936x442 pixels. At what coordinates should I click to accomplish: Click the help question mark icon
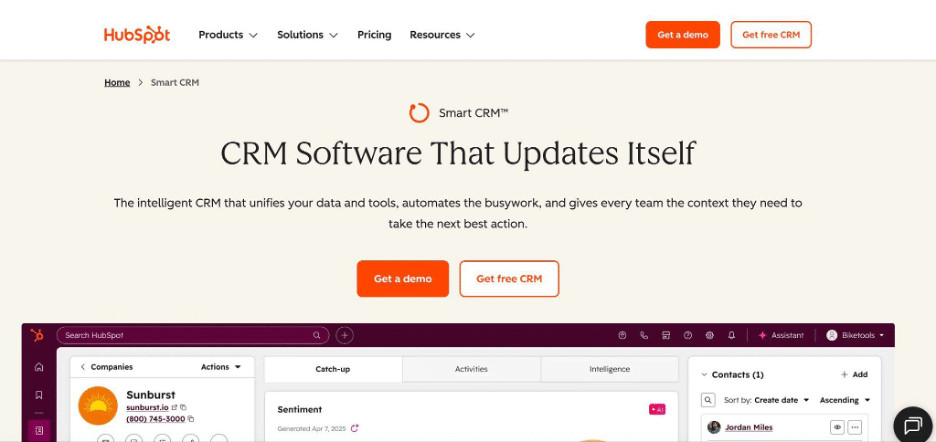click(687, 336)
